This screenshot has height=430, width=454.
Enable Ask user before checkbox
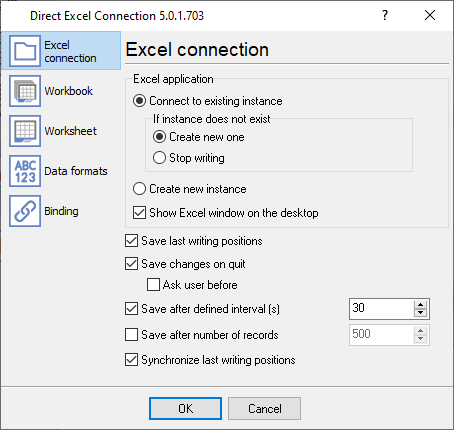(153, 285)
